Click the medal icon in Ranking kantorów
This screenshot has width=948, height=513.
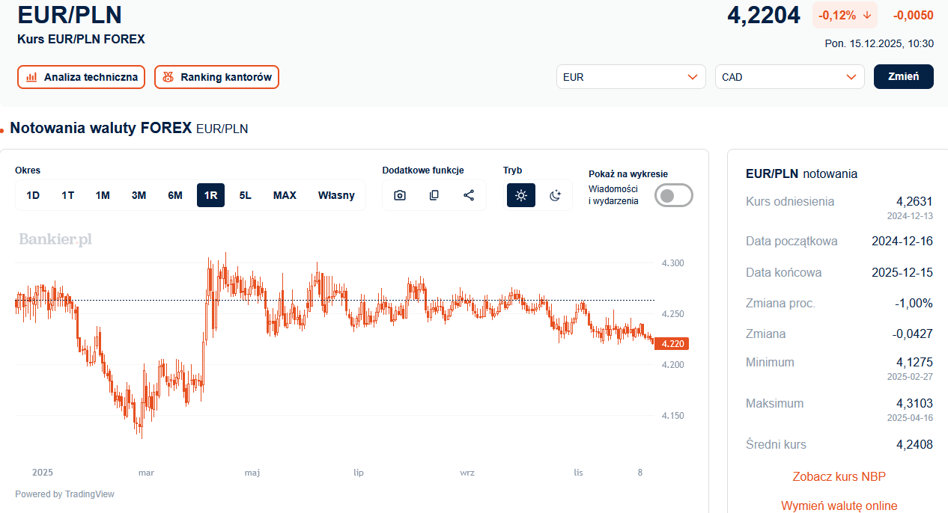[x=168, y=77]
